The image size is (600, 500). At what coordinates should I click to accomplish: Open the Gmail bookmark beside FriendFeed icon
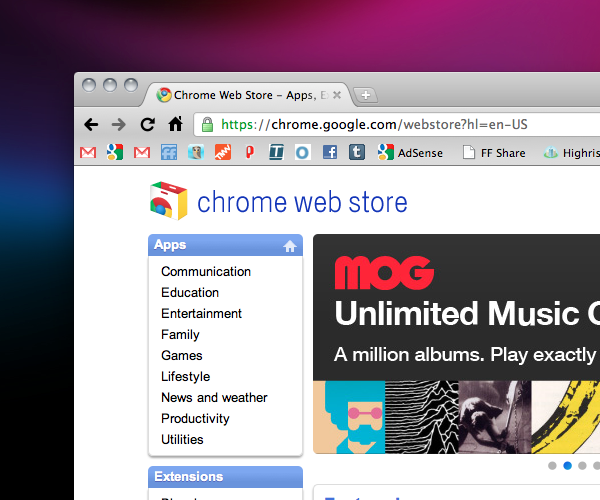(142, 153)
